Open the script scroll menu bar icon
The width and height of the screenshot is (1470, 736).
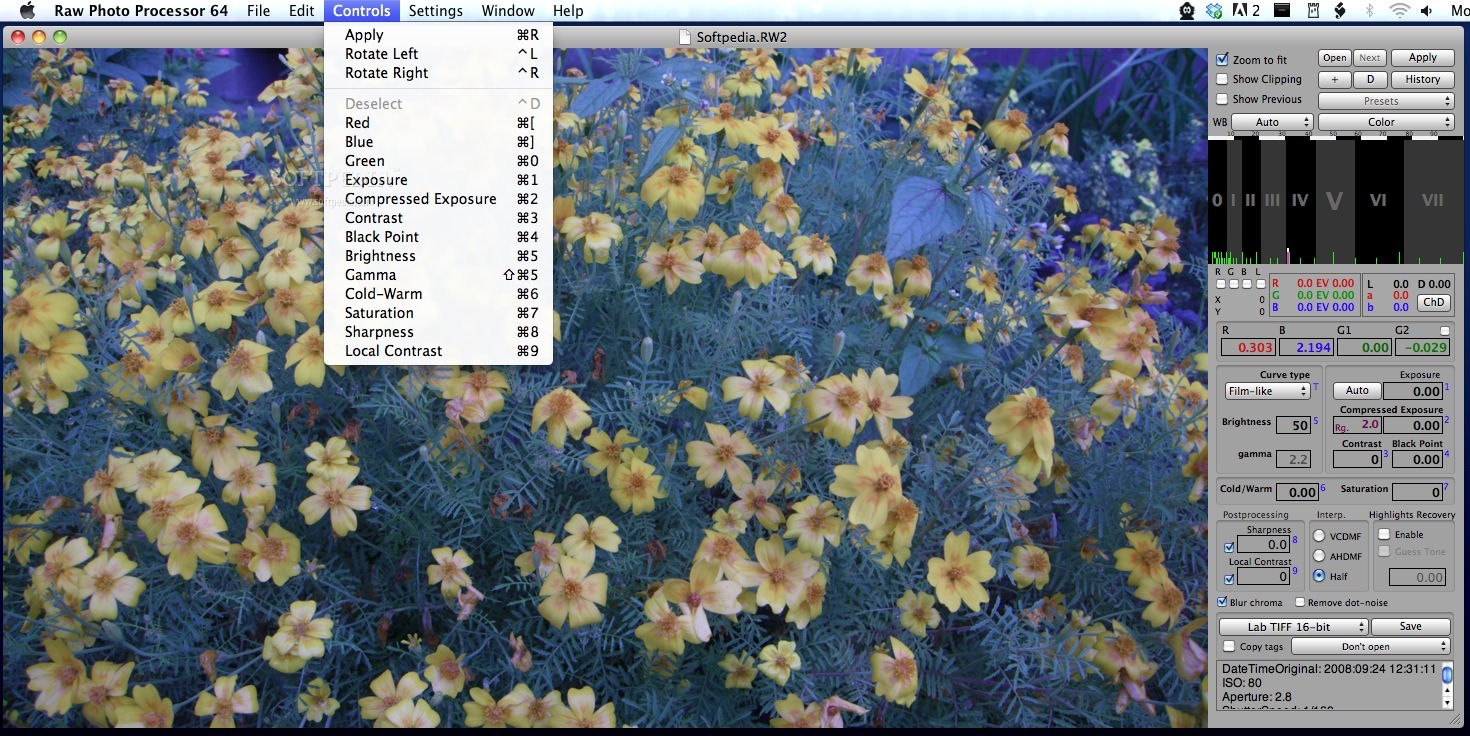point(1341,11)
